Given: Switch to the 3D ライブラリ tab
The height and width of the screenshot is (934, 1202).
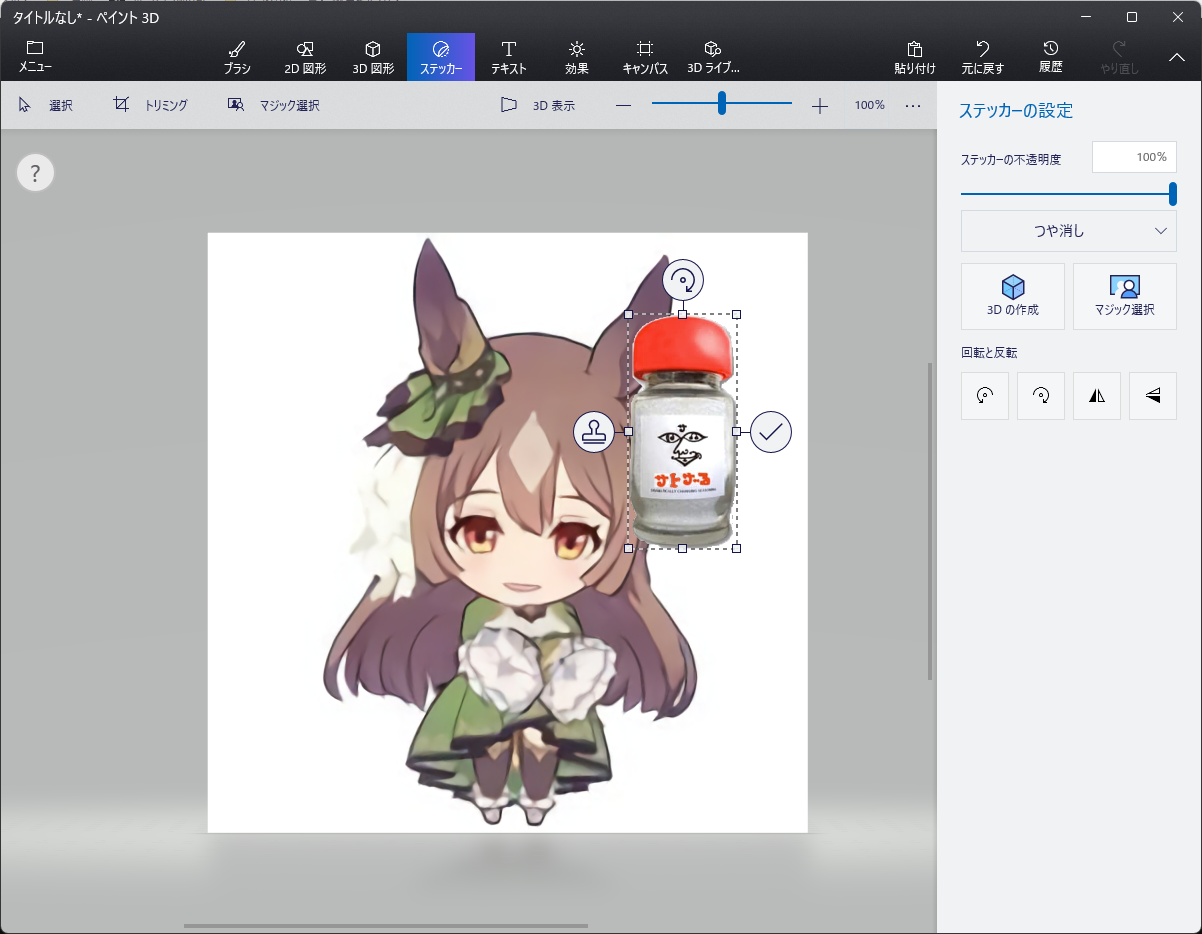Looking at the screenshot, I should tap(713, 57).
